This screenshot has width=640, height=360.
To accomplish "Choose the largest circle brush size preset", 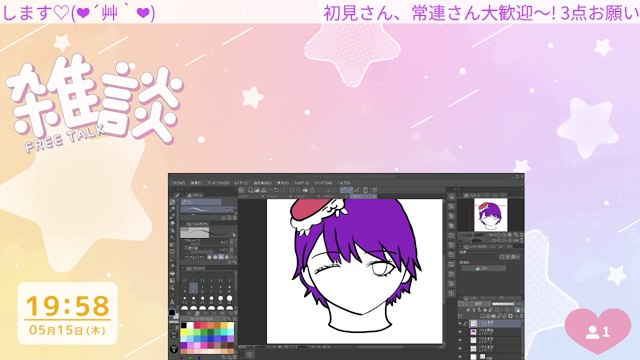I will pyautogui.click(x=229, y=298).
